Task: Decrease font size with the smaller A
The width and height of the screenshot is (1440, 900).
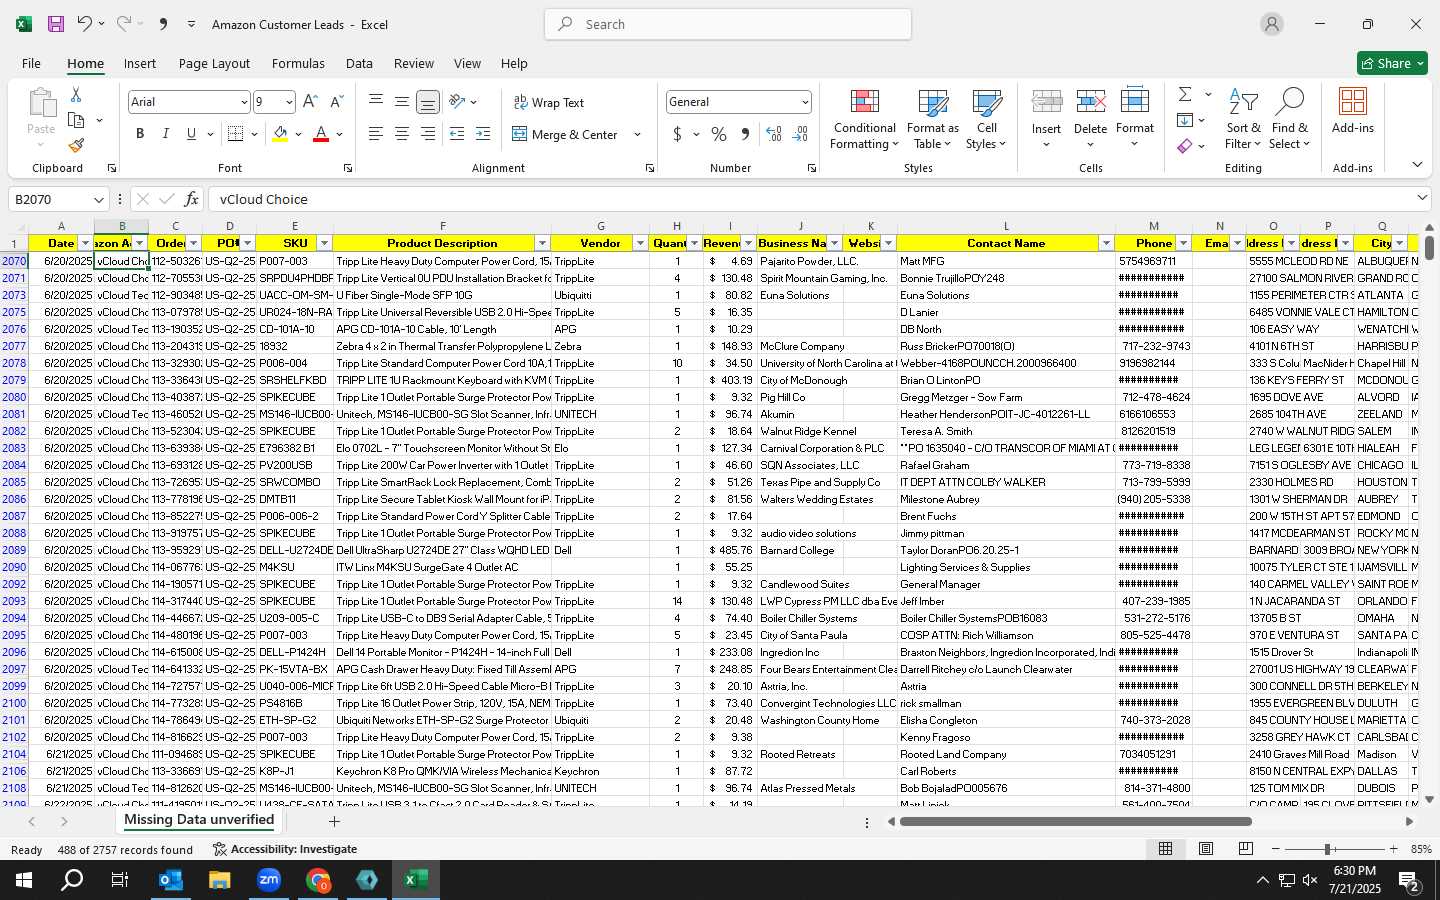Action: tap(336, 102)
